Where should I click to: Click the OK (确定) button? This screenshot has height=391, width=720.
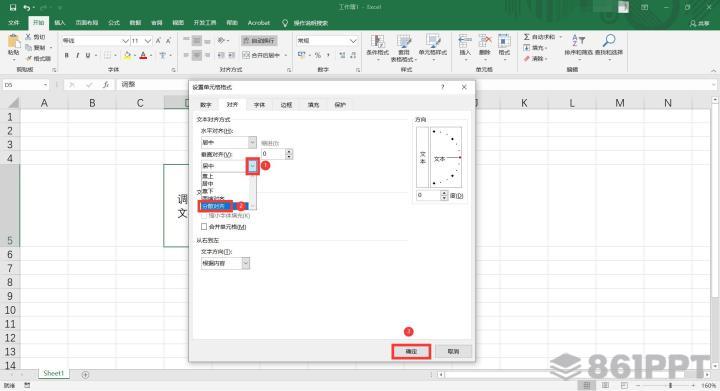tap(411, 352)
